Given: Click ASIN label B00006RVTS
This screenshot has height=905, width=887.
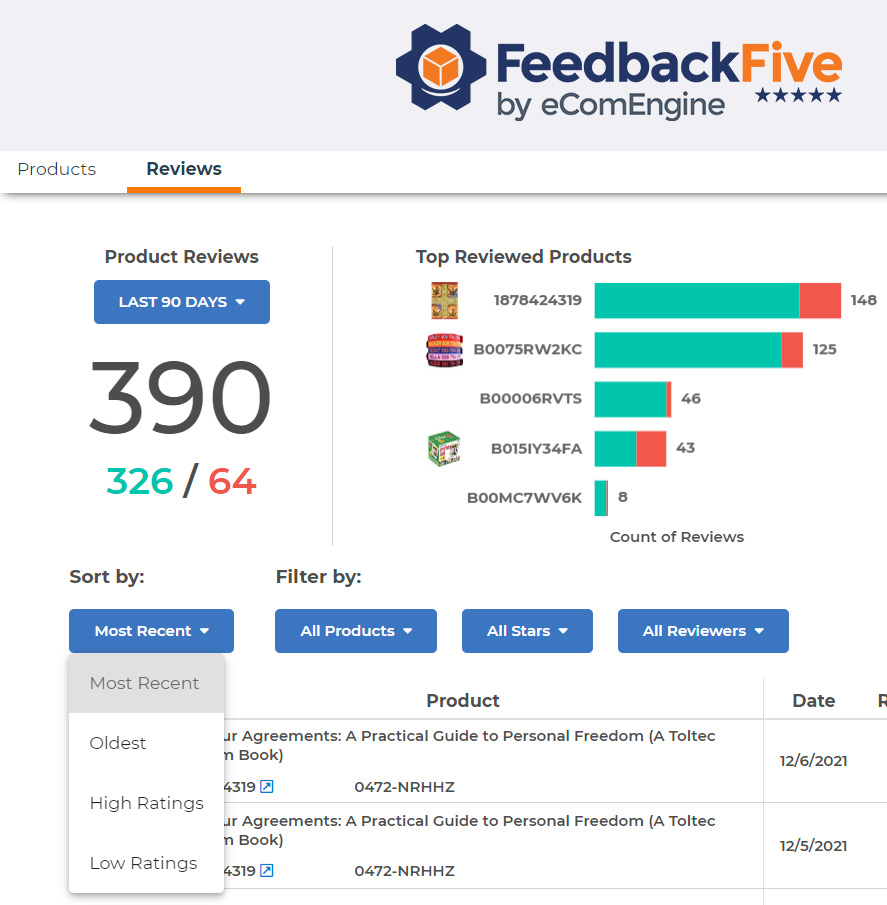Looking at the screenshot, I should (530, 399).
